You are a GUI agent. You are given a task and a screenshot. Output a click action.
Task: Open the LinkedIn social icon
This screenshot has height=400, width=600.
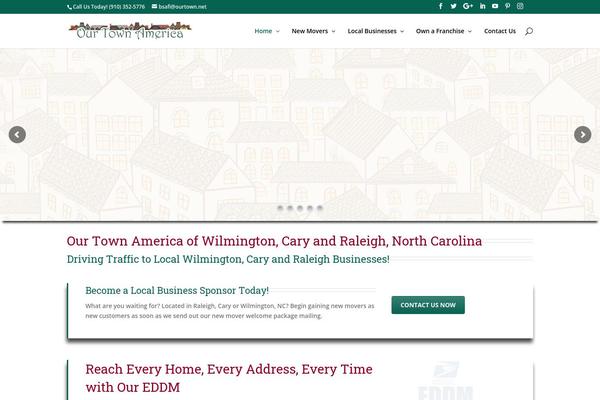coord(483,6)
